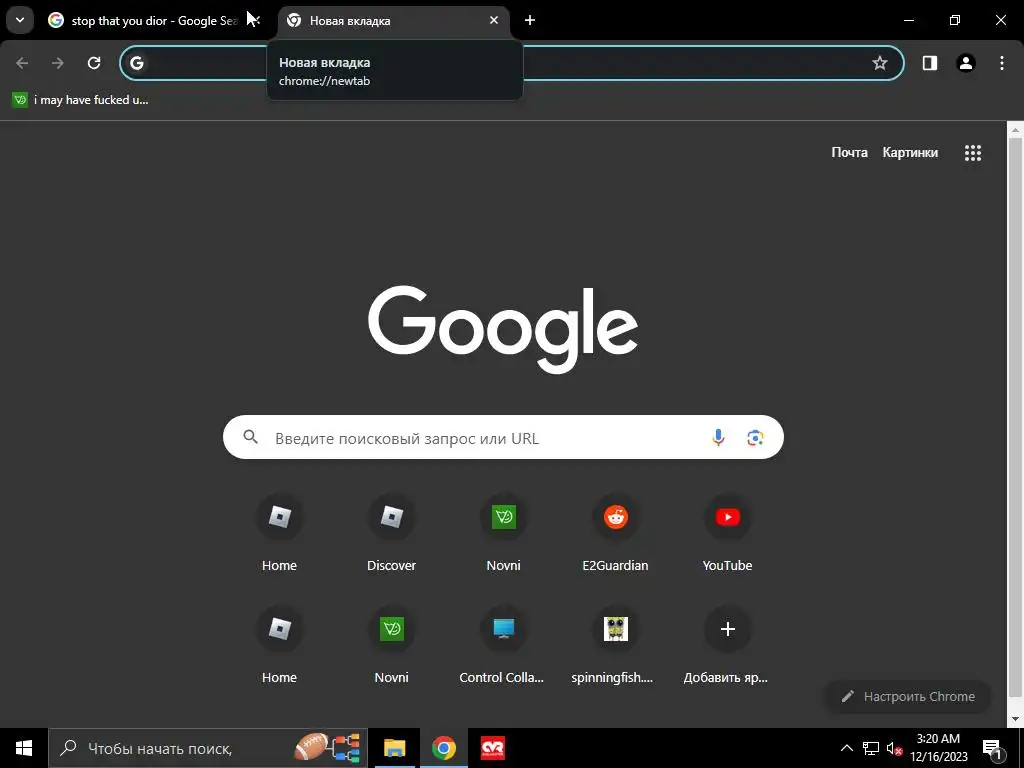Open the YouTube shortcut
Image resolution: width=1024 pixels, height=768 pixels.
tap(728, 534)
